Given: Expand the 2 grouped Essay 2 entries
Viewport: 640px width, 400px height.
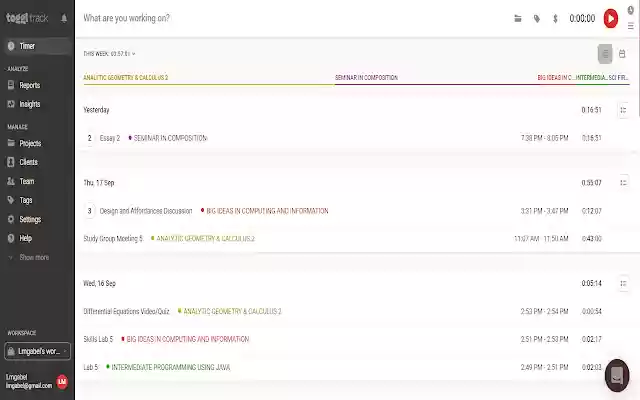Looking at the screenshot, I should click(x=89, y=138).
